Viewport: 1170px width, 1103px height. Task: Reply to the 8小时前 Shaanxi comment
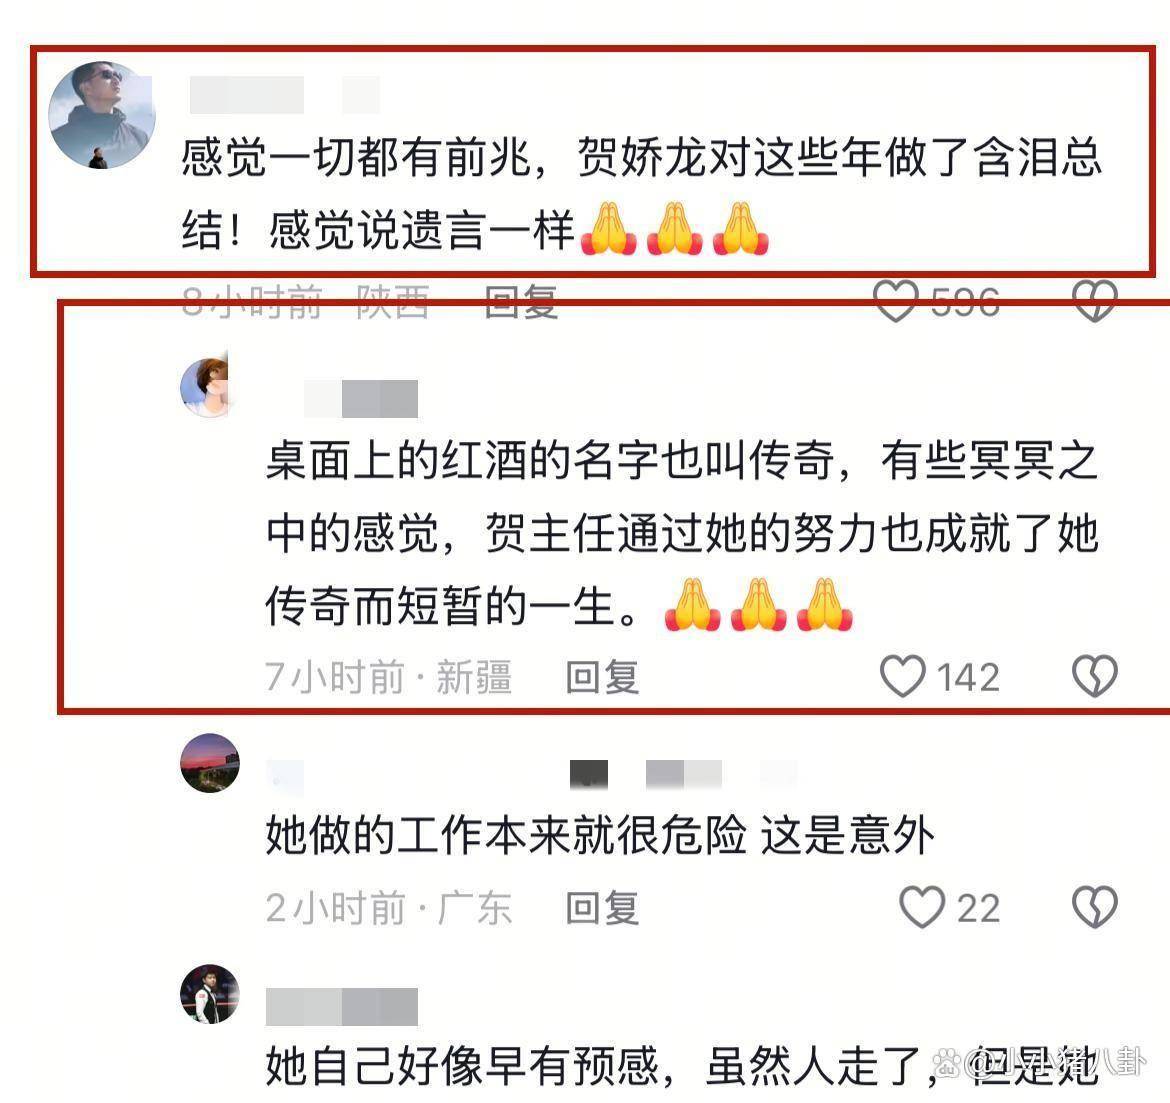[x=521, y=302]
